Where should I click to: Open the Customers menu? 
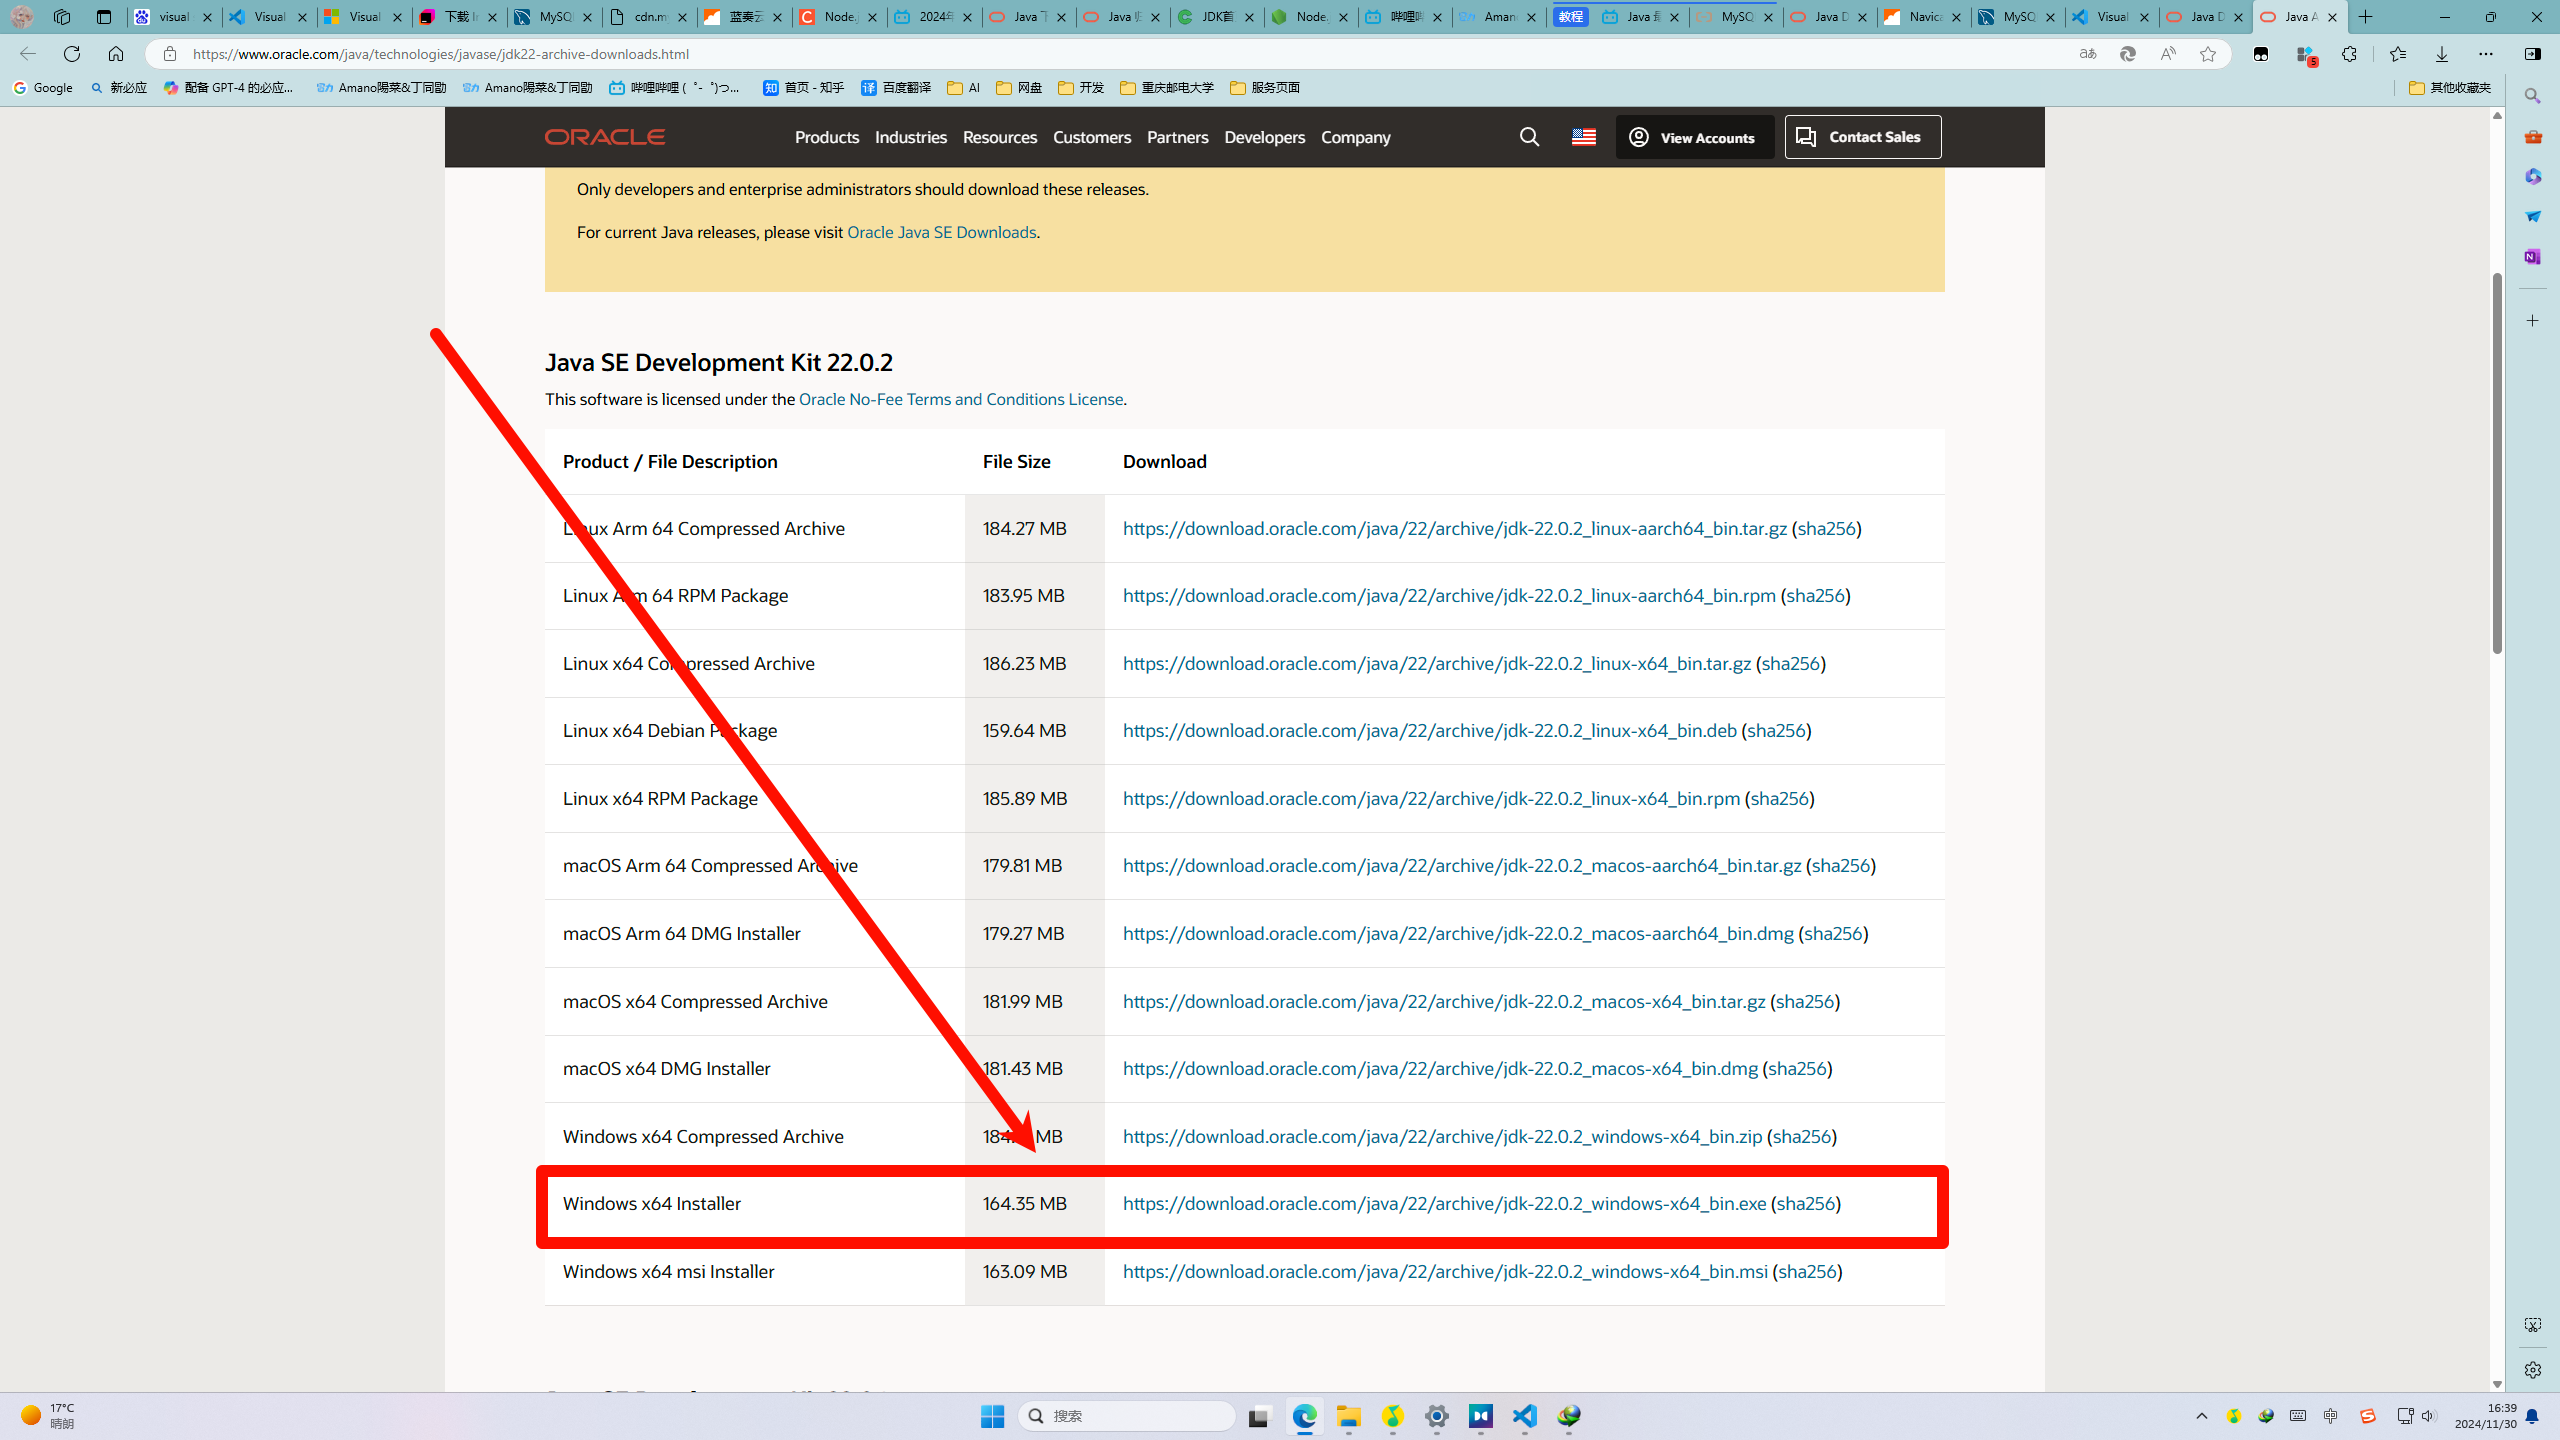(1092, 137)
